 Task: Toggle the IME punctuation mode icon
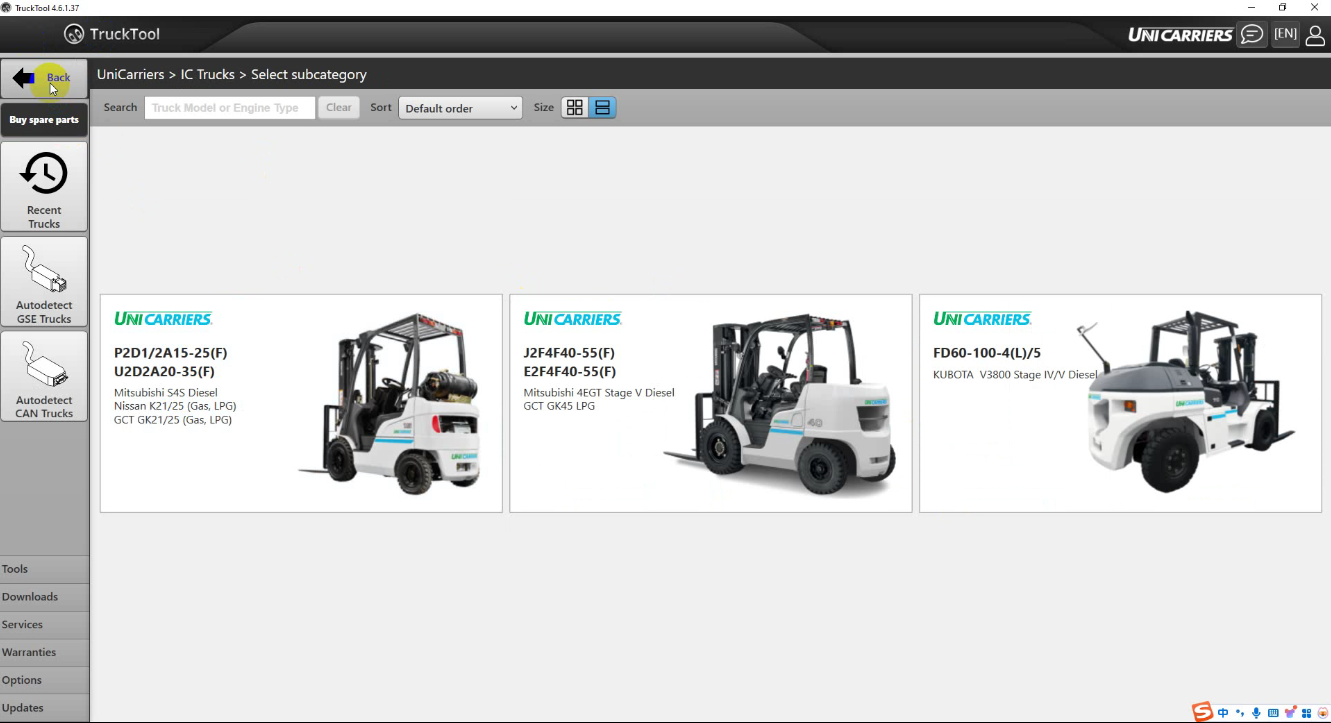(1240, 713)
